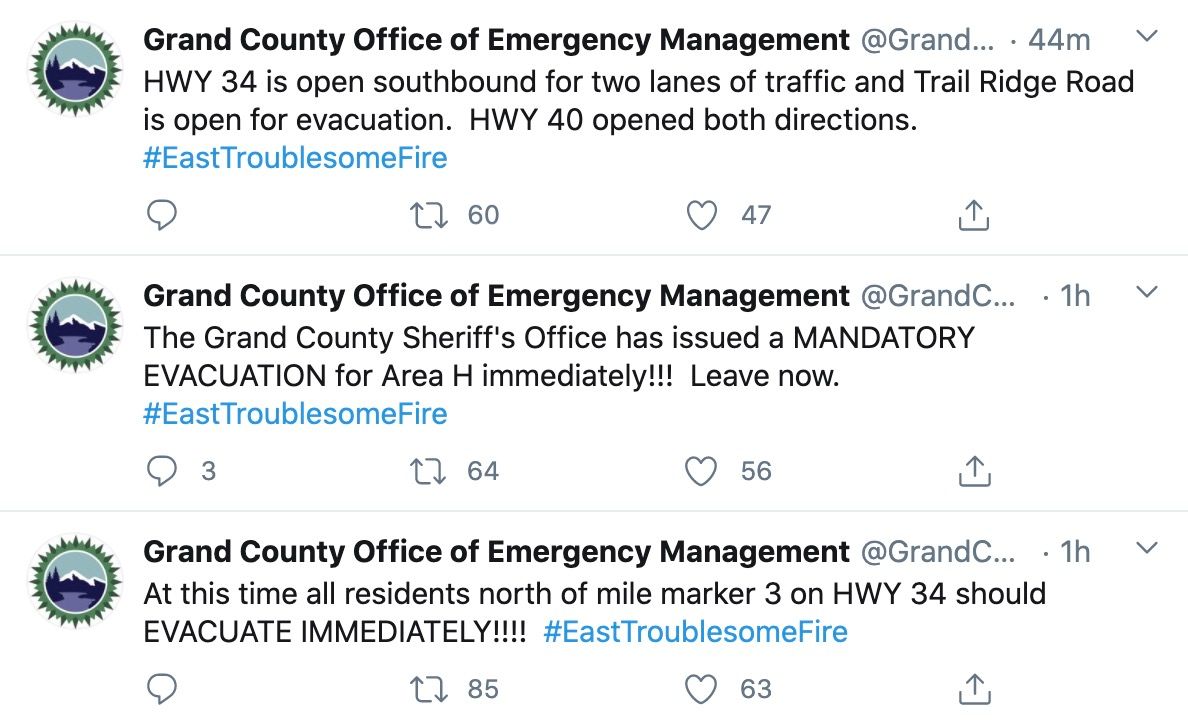Open the Grand County profile avatar on the first tweet

[x=75, y=69]
